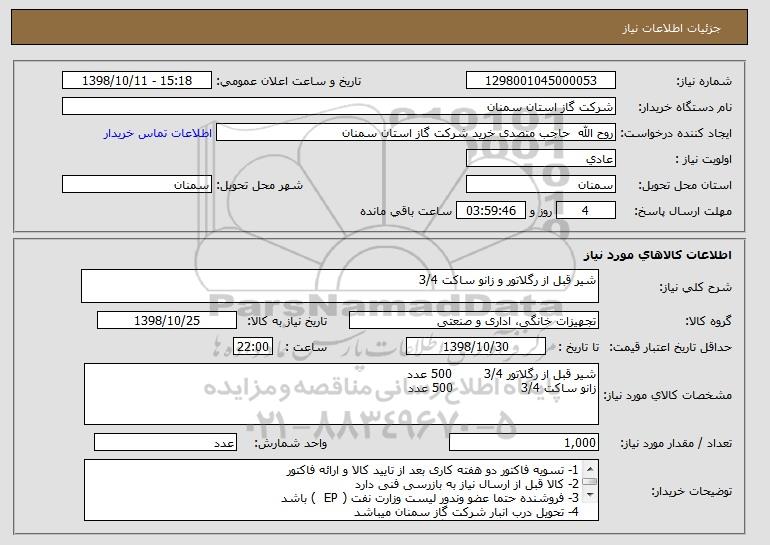
Task: Click the delivery city field next to شهر محل تحویل
Action: (x=137, y=185)
